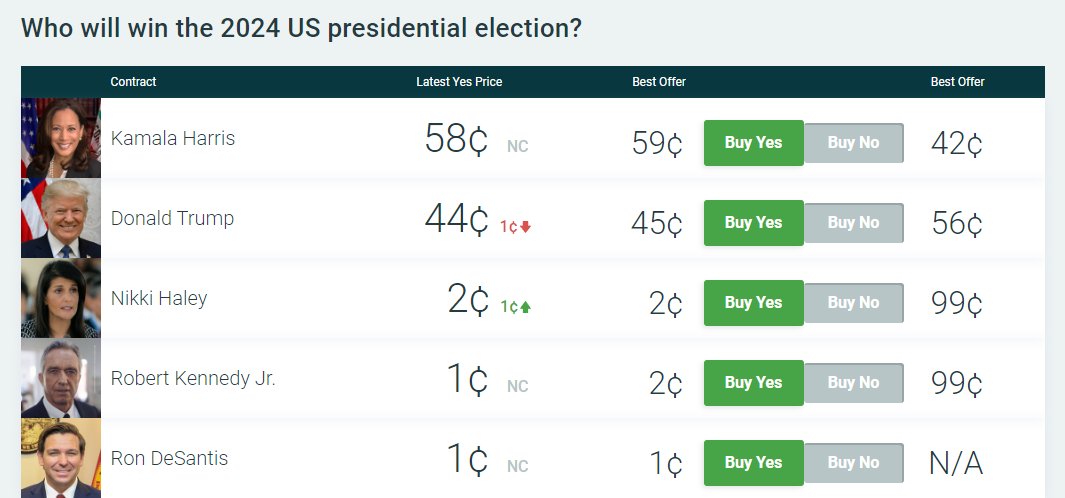Click Robert Kennedy Jr. candidate photo
The height and width of the screenshot is (498, 1065).
[61, 378]
